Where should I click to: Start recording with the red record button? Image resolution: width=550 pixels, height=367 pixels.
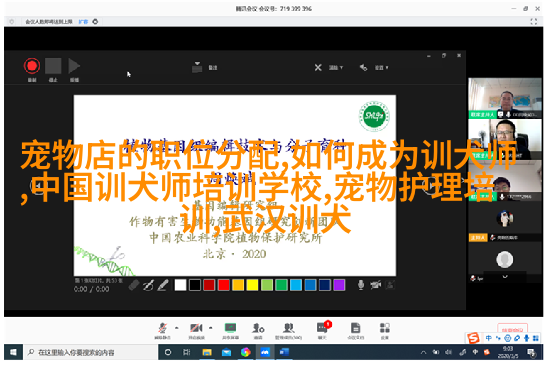[x=32, y=66]
